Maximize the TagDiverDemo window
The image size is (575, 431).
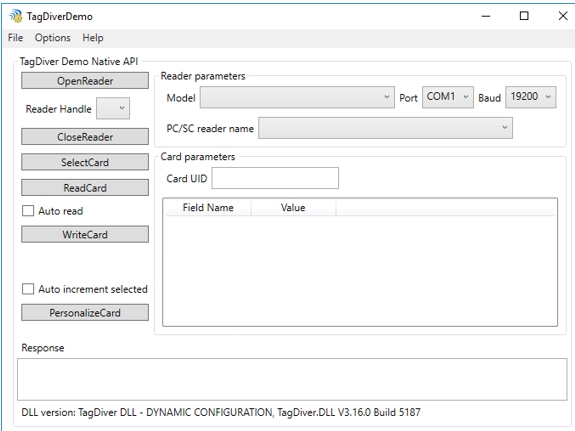(x=524, y=16)
